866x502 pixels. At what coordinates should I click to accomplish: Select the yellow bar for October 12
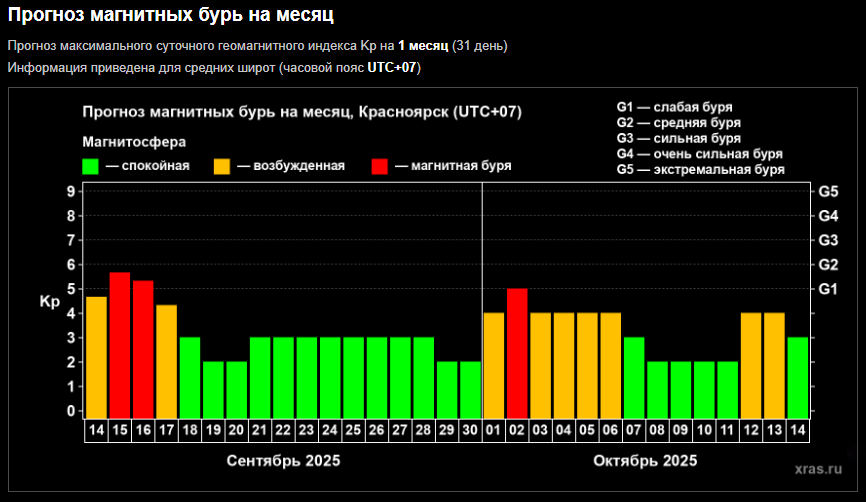tap(751, 364)
